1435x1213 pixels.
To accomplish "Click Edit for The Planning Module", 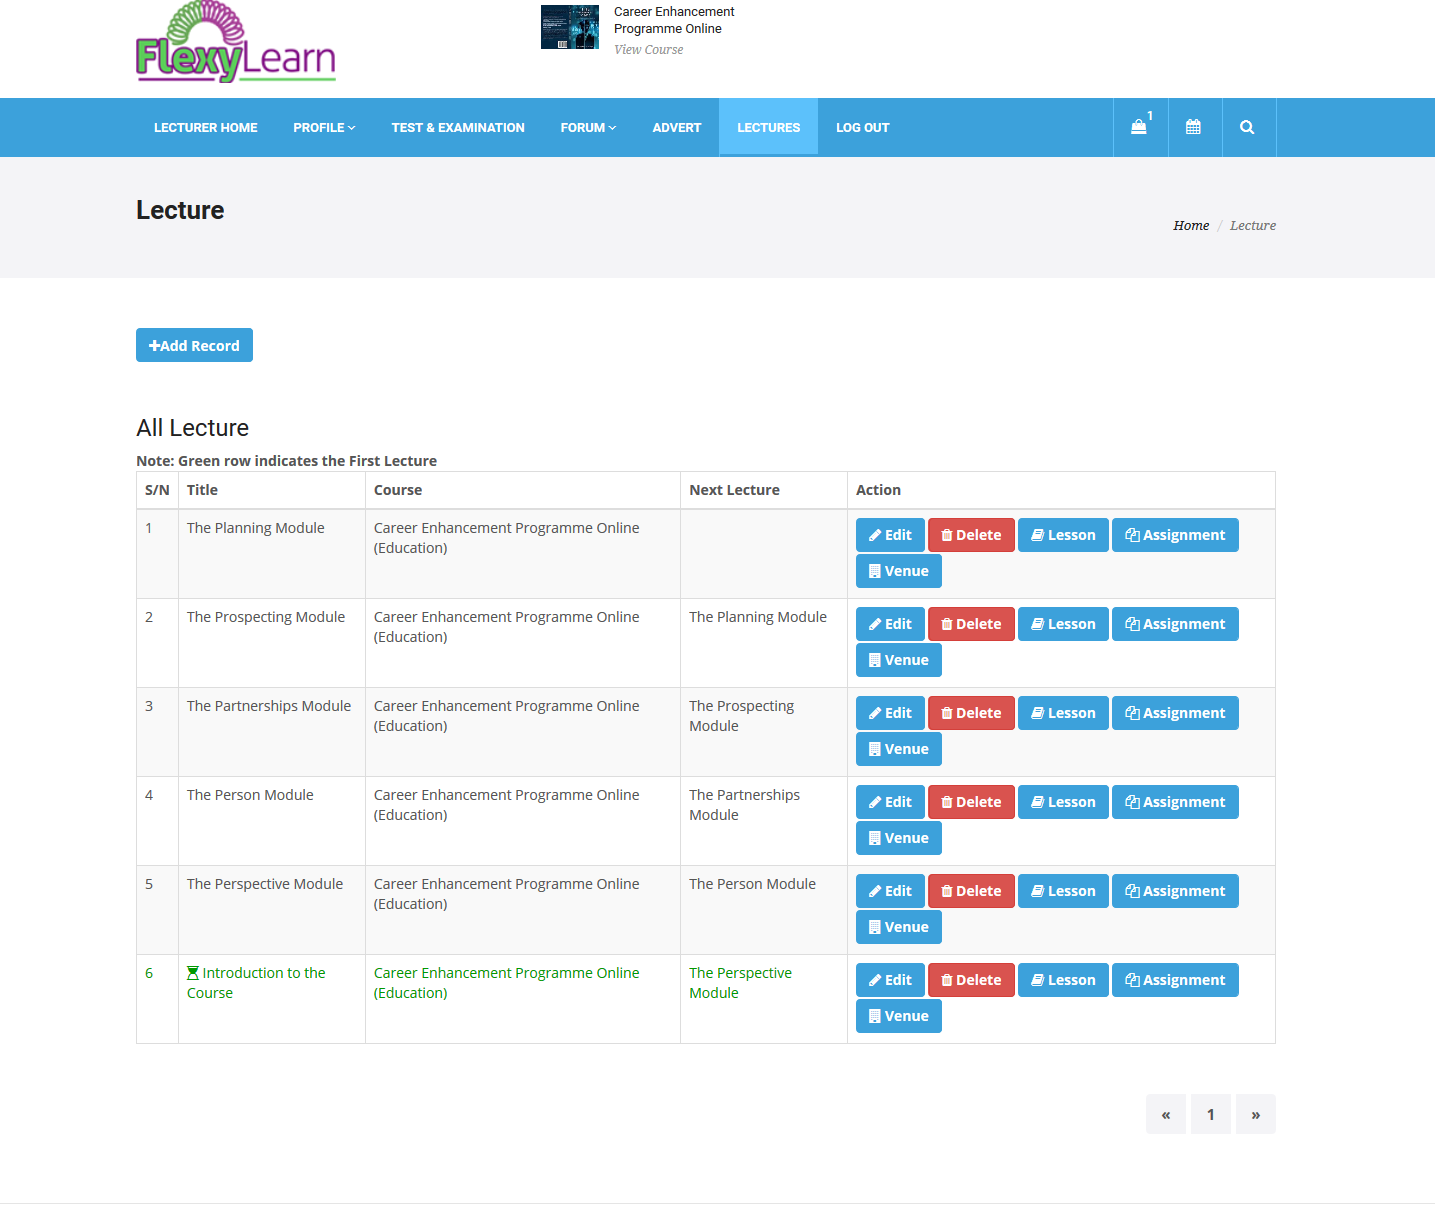I will pyautogui.click(x=890, y=535).
